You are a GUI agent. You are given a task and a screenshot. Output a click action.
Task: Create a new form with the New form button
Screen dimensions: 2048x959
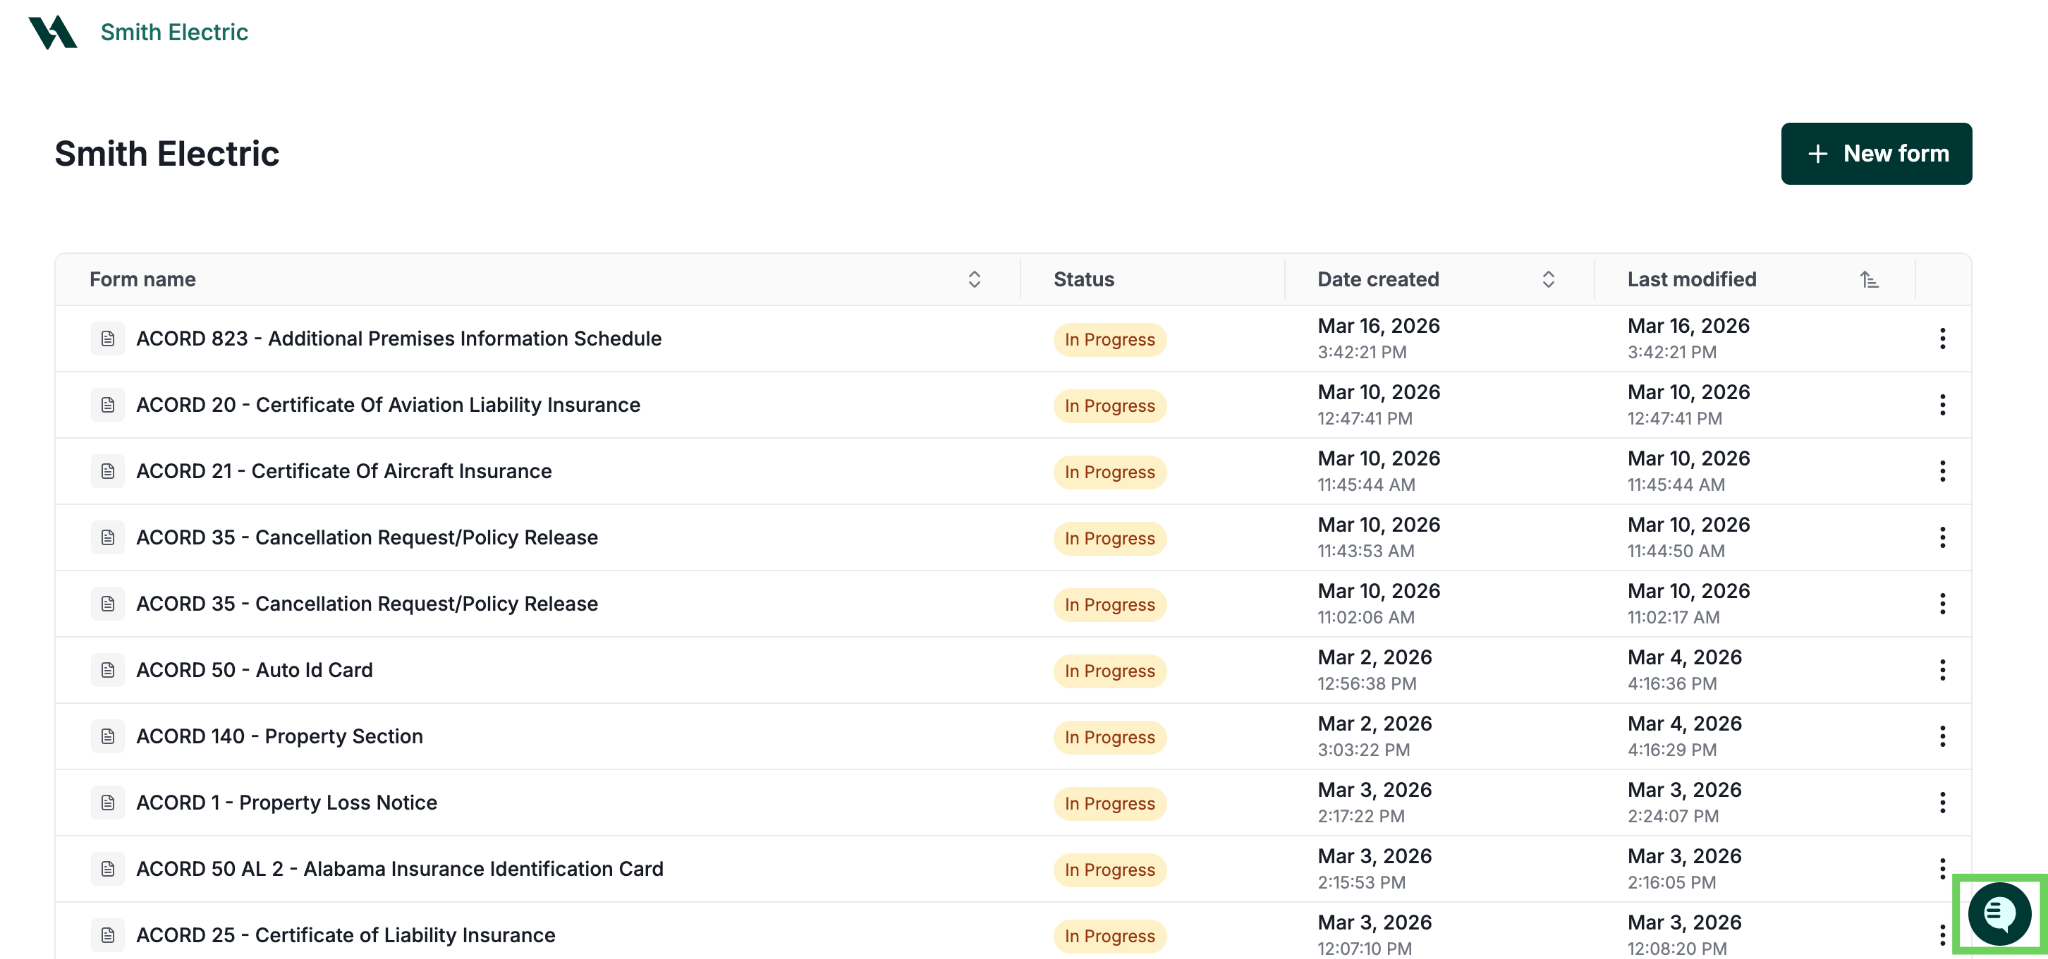pos(1876,154)
